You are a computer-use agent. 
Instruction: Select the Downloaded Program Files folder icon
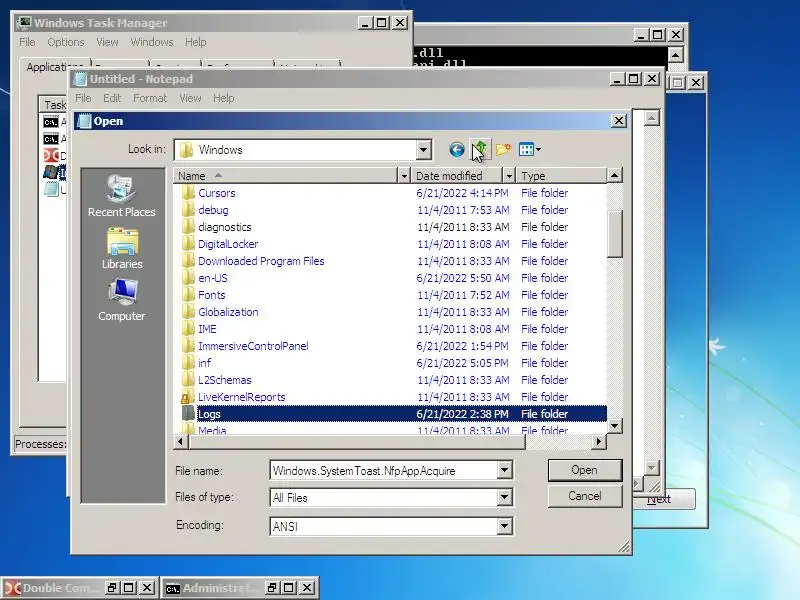click(x=188, y=261)
